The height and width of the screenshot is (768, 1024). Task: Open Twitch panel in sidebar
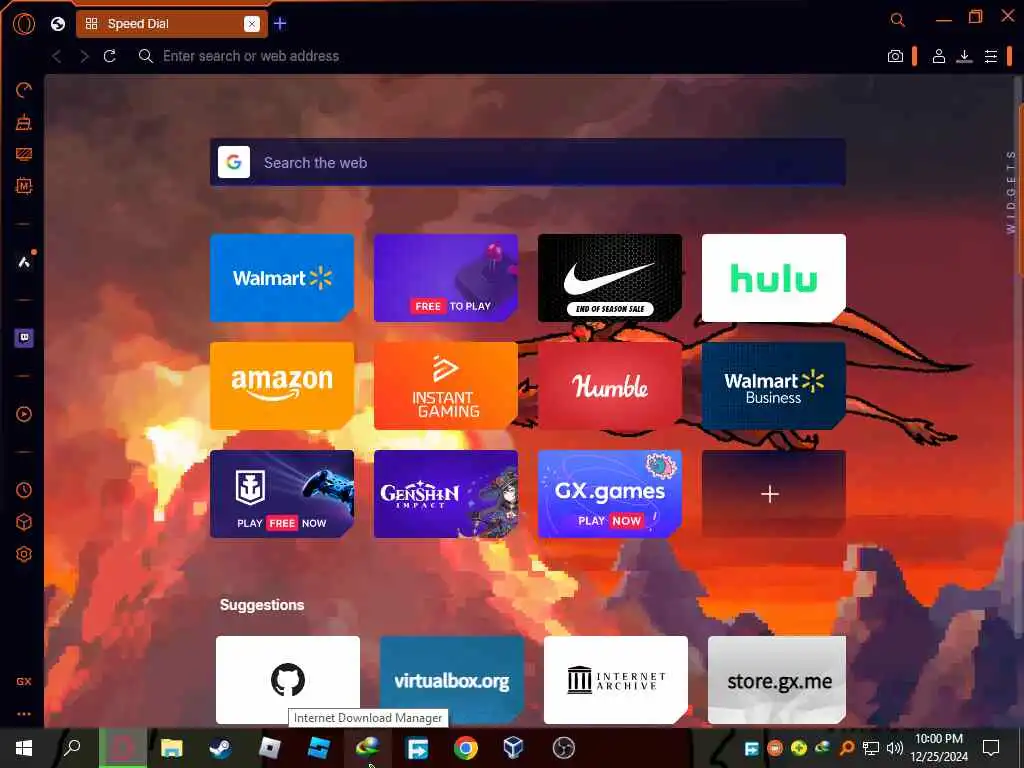pos(24,338)
